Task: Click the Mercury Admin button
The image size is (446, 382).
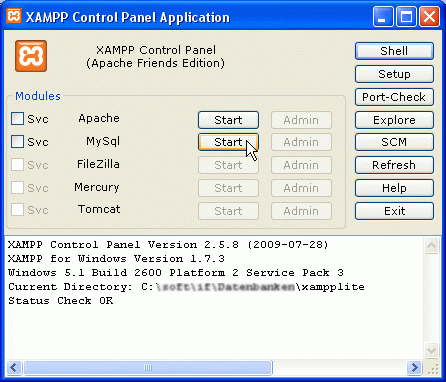Action: tap(301, 188)
